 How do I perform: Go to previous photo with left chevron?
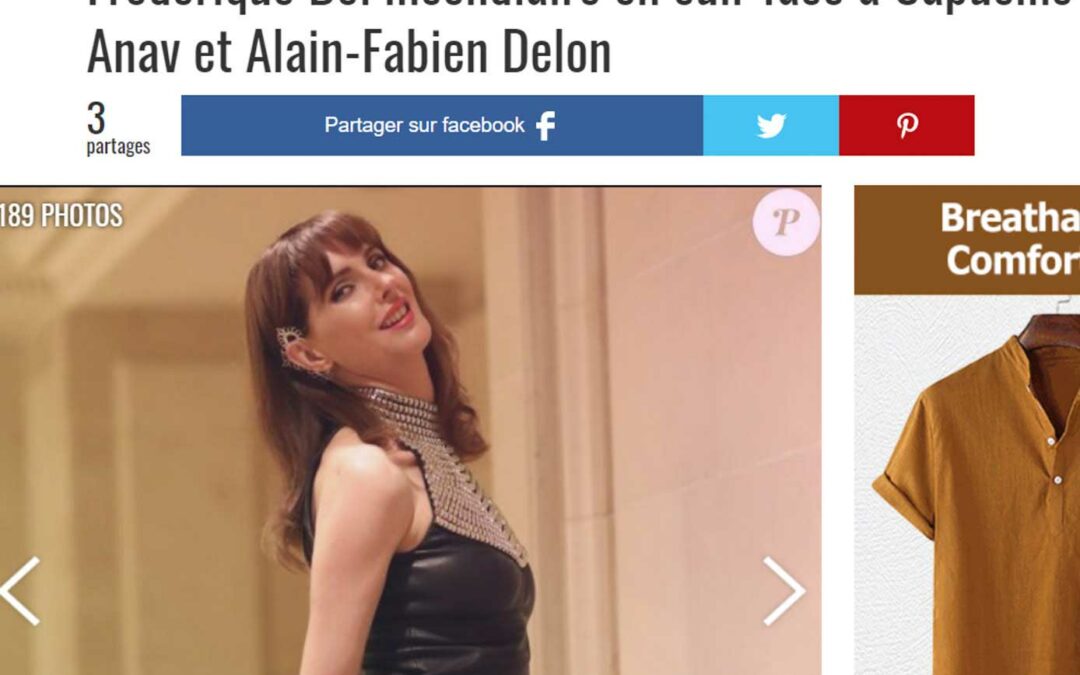pos(20,591)
